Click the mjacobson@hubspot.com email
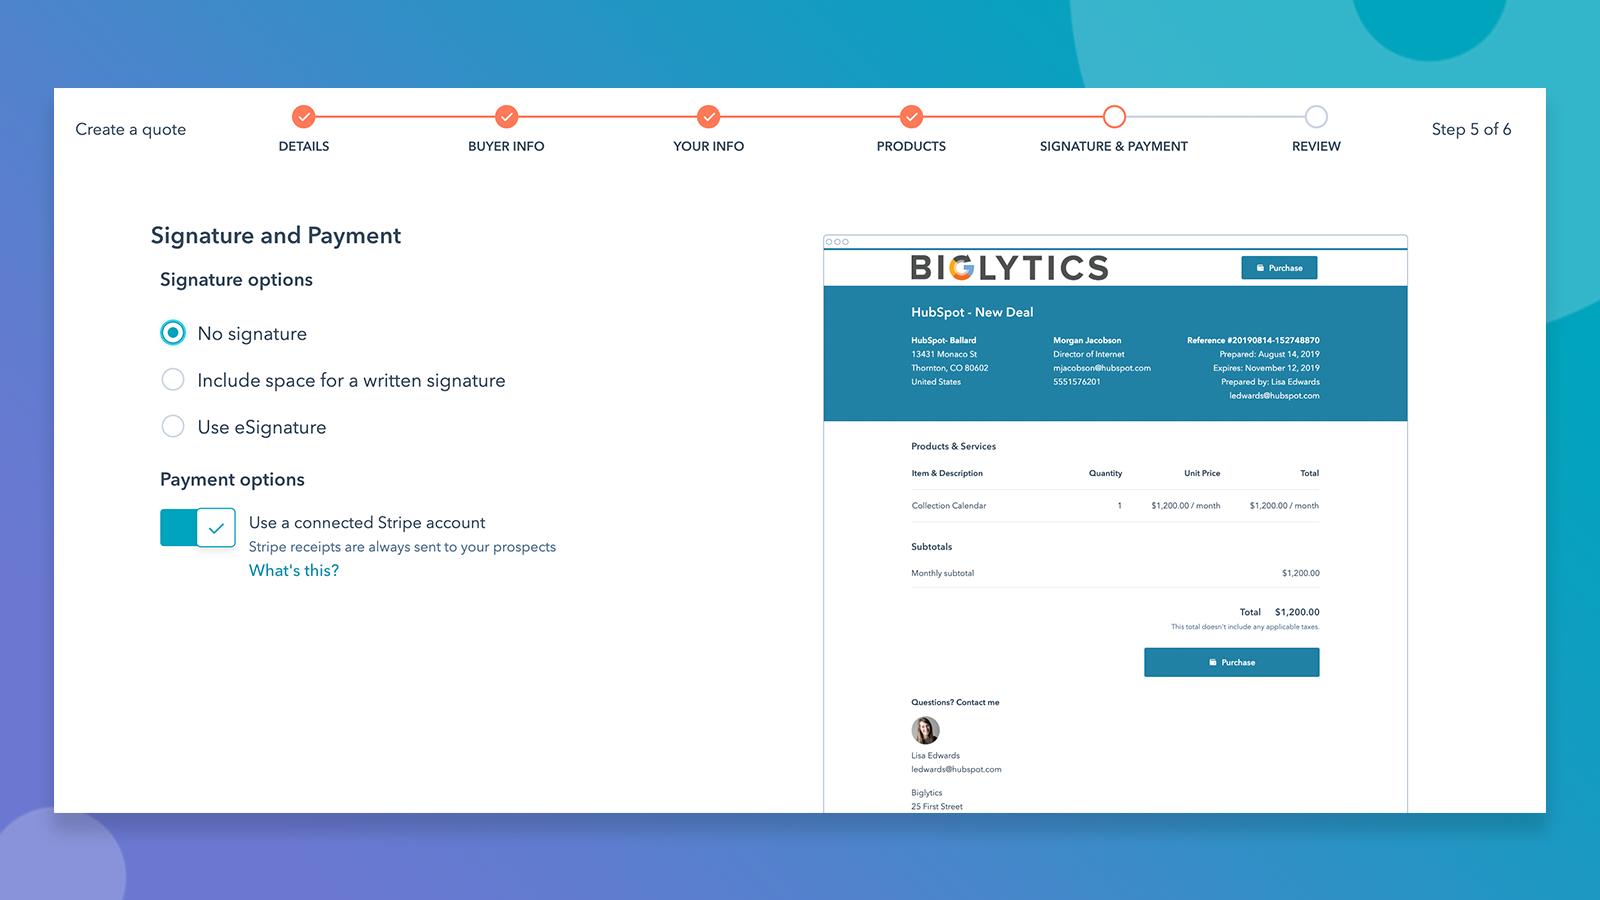 click(1102, 368)
